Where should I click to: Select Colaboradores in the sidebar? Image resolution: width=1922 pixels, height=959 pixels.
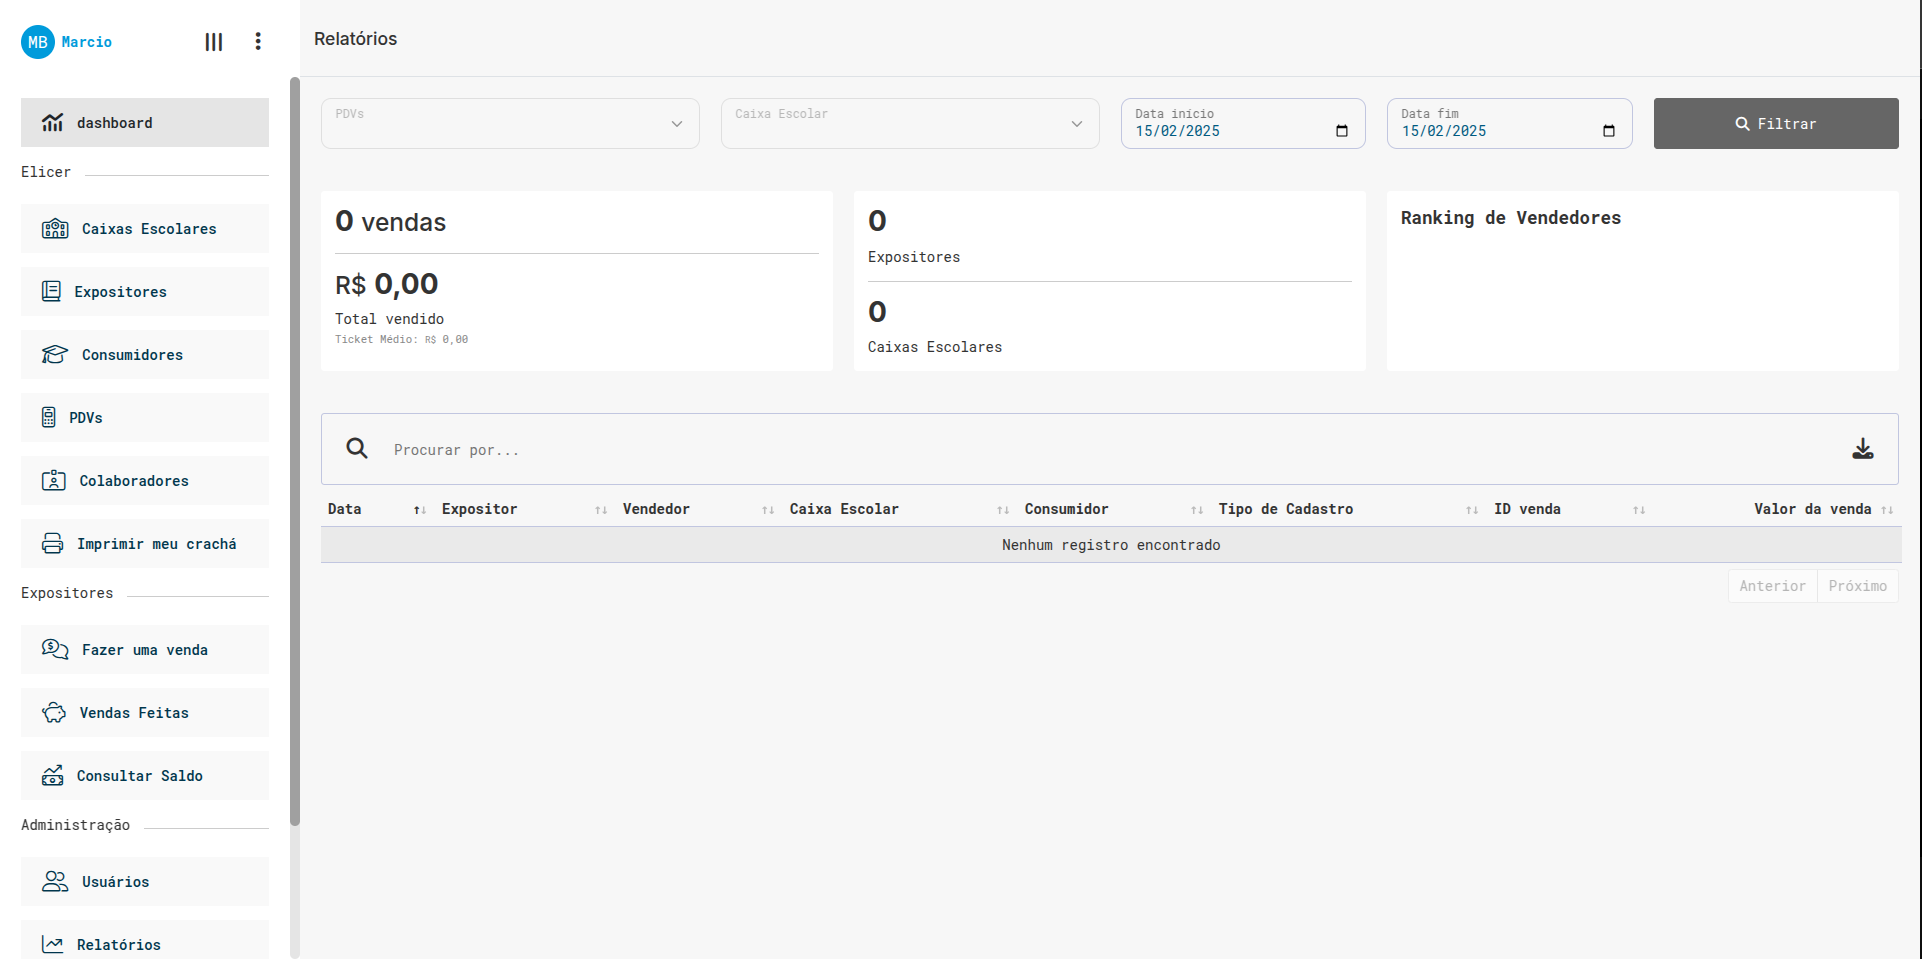coord(145,480)
